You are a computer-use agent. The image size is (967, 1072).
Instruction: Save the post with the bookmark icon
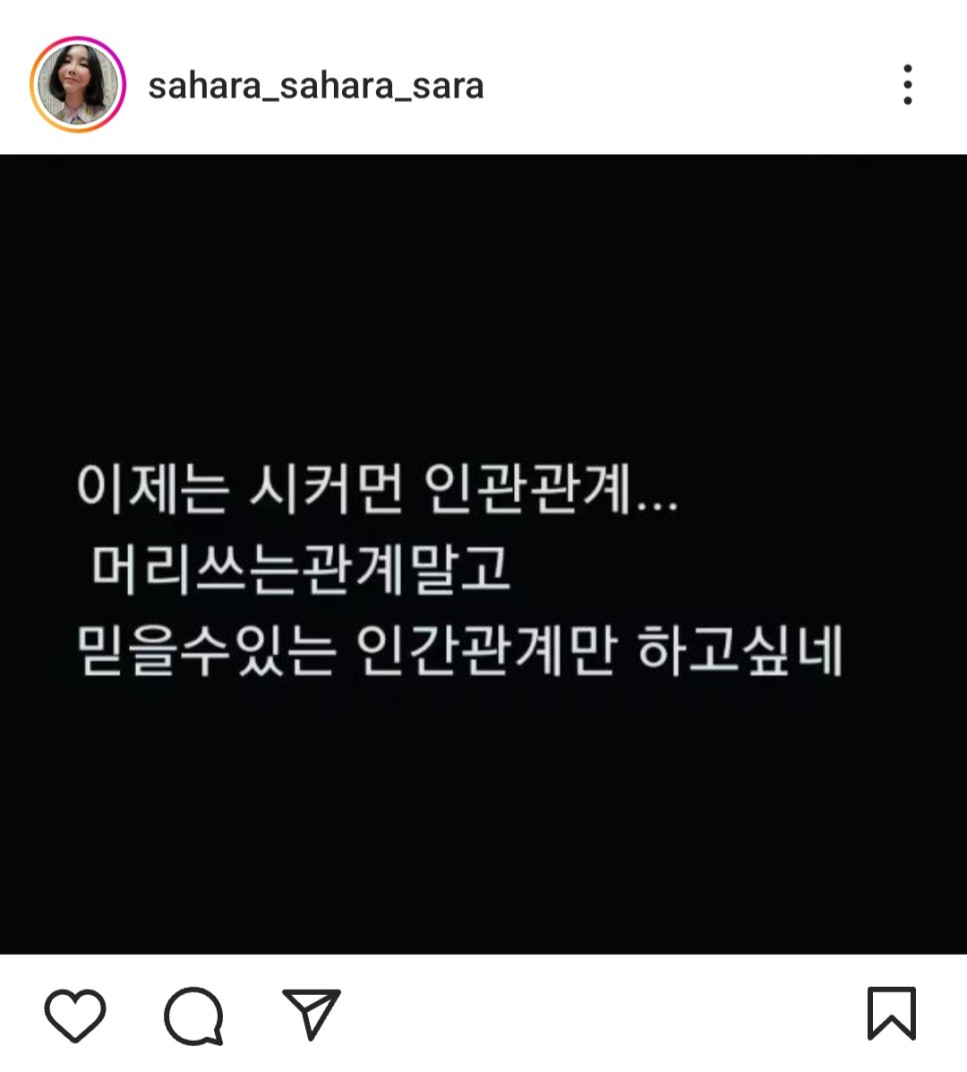(x=892, y=1013)
